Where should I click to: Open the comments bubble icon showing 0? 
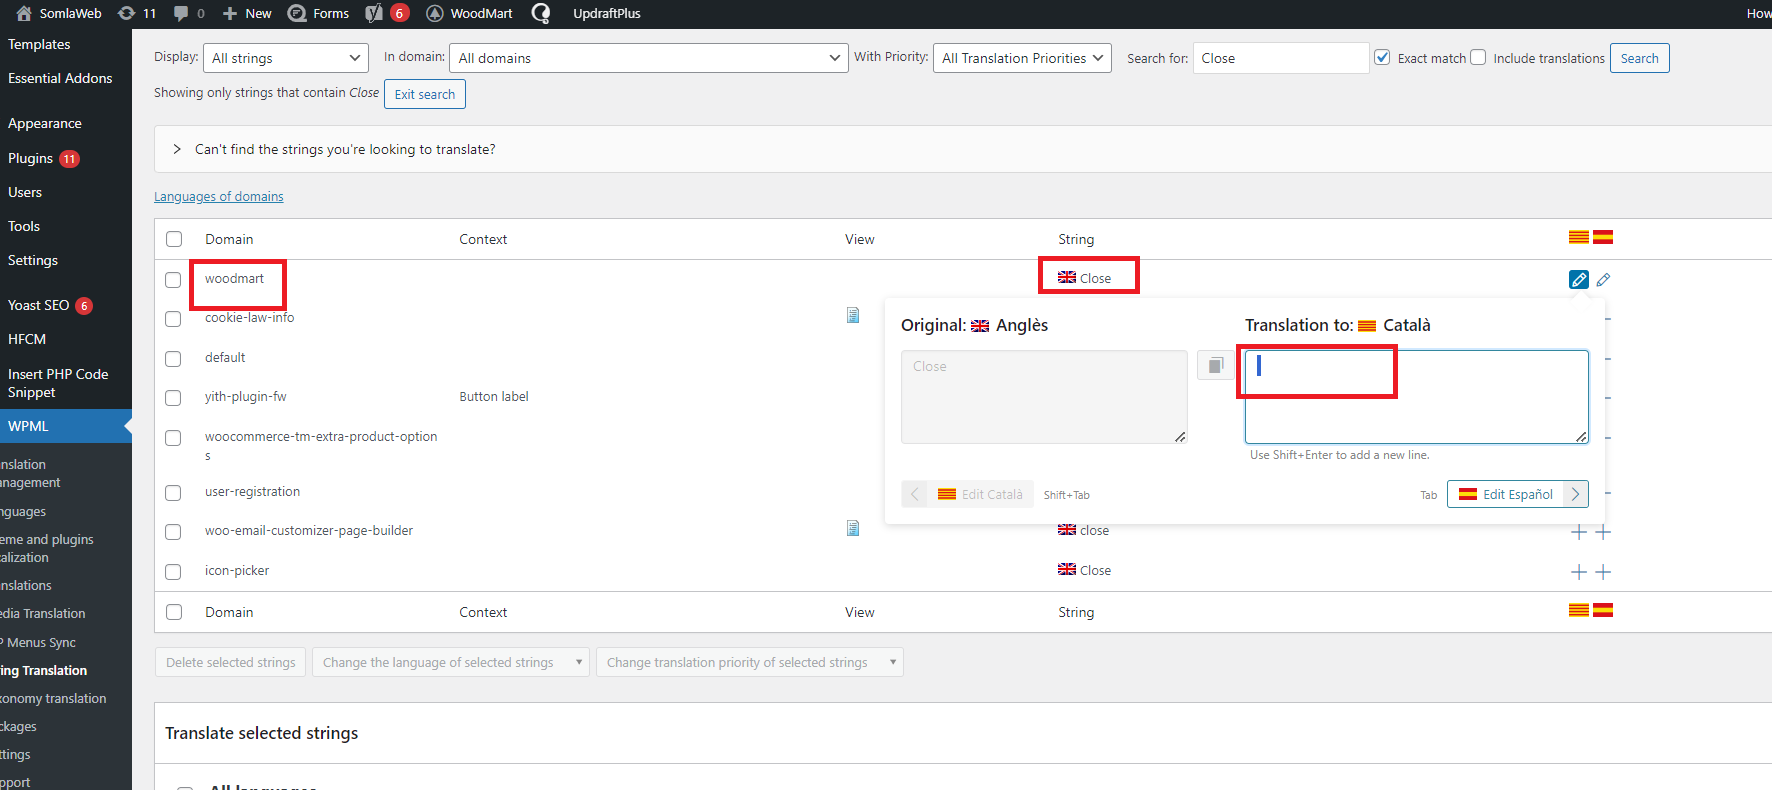[x=181, y=13]
